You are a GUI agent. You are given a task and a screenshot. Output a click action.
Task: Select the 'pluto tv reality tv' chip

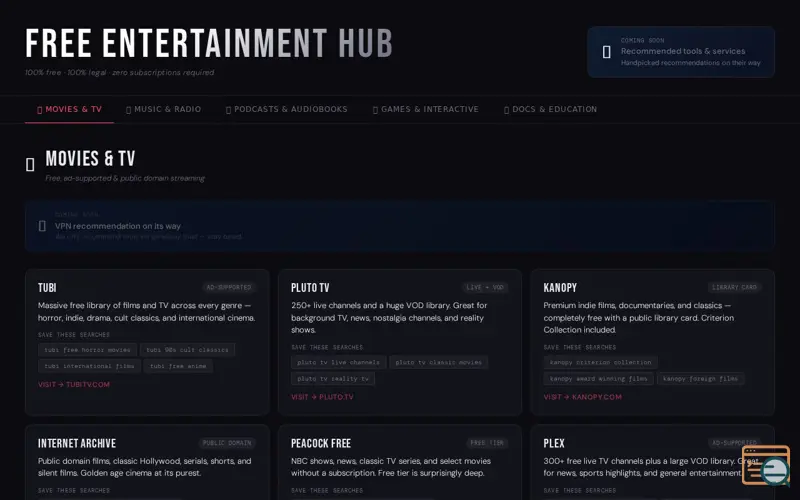click(333, 379)
